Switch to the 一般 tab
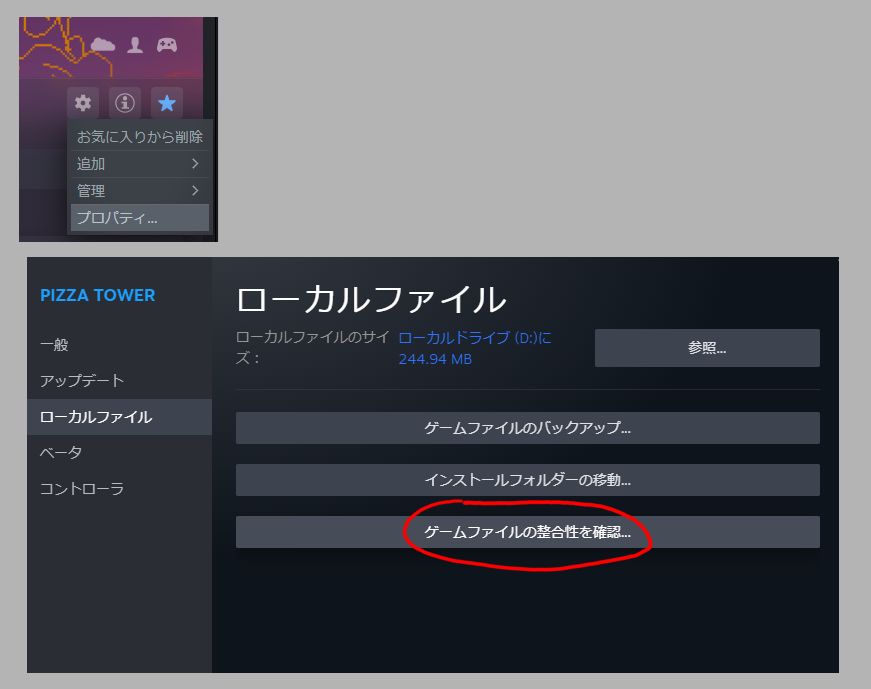871x689 pixels. [x=119, y=344]
